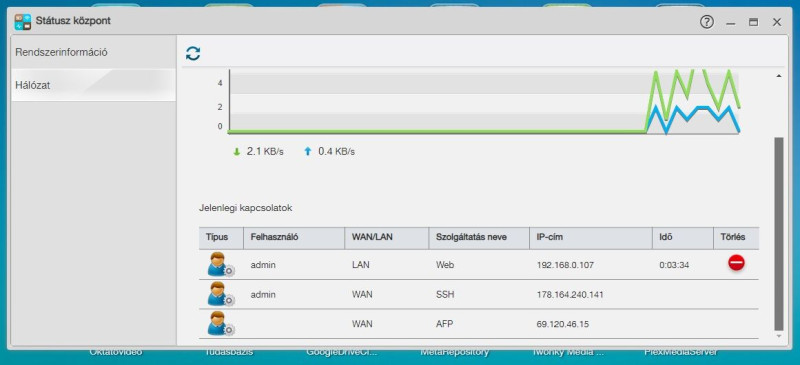Open the Twonky Media desktop app
Image resolution: width=800 pixels, height=365 pixels.
pos(567,352)
